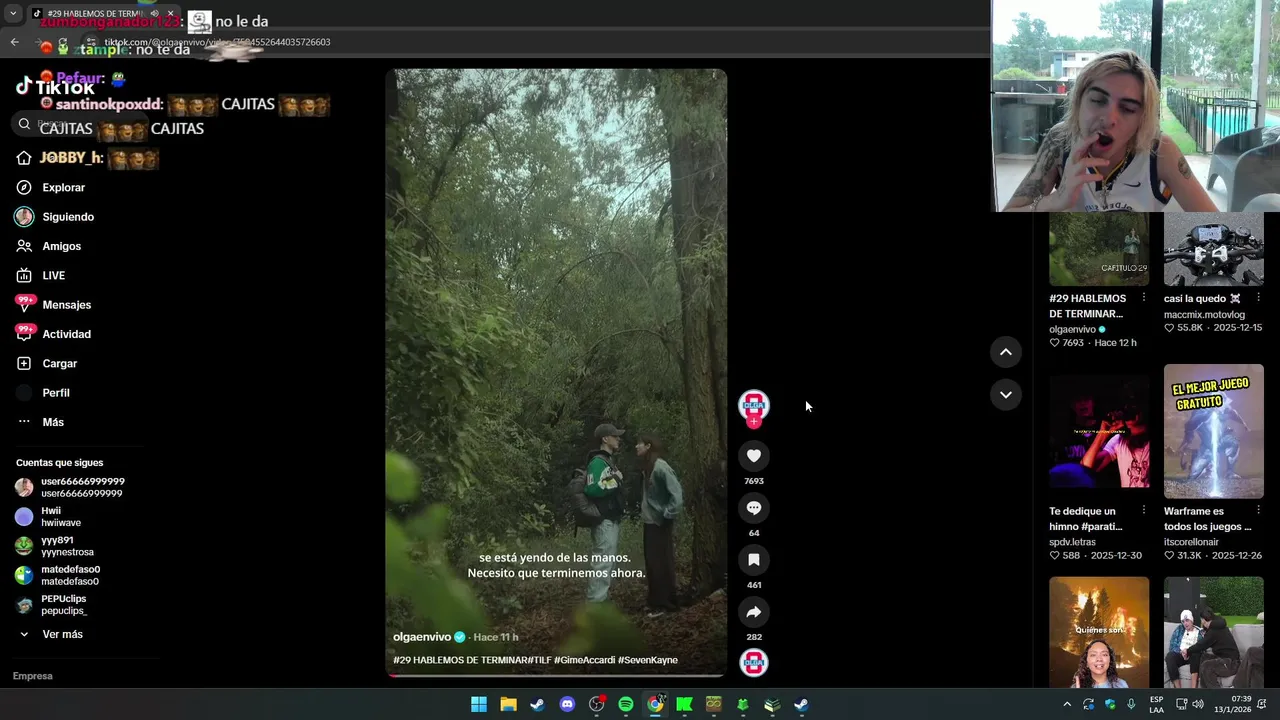Image resolution: width=1280 pixels, height=720 pixels.
Task: Show hidden tray icons with the chevron
Action: [1067, 704]
